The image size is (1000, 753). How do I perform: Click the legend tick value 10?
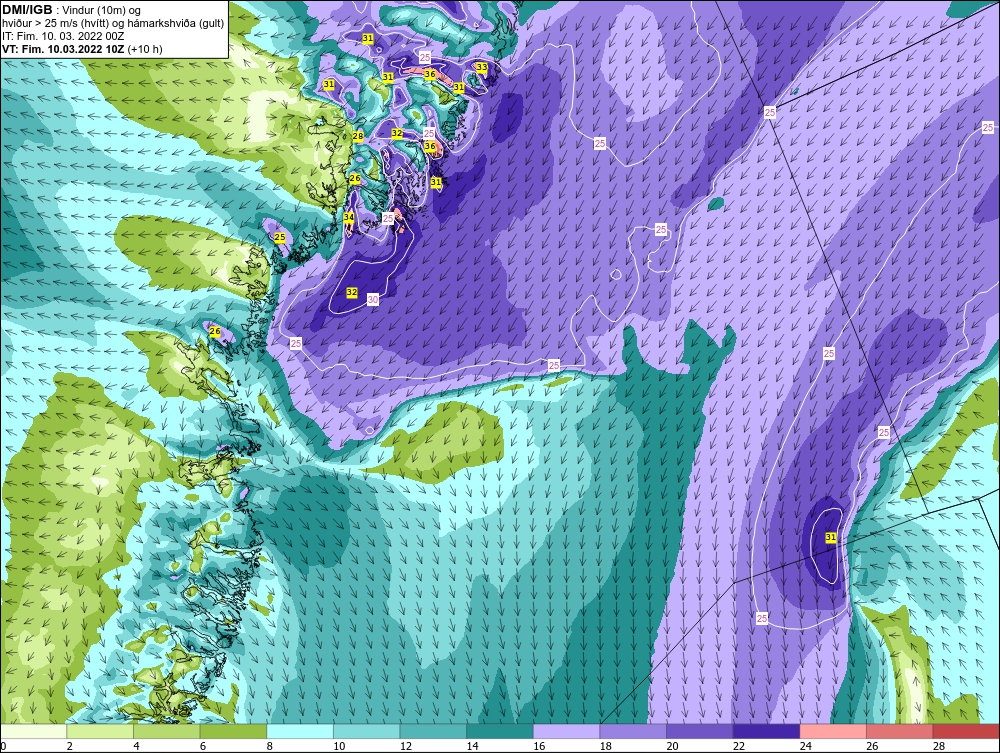[x=339, y=746]
